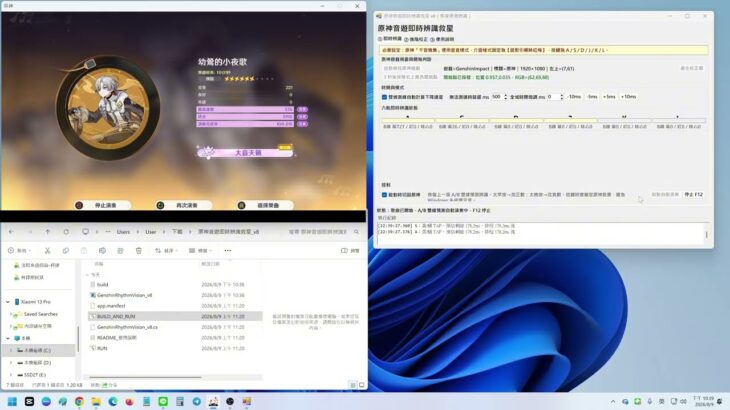The image size is (730, 410).
Task: Click the rightmost song-selection button in the game
Action: 264,205
